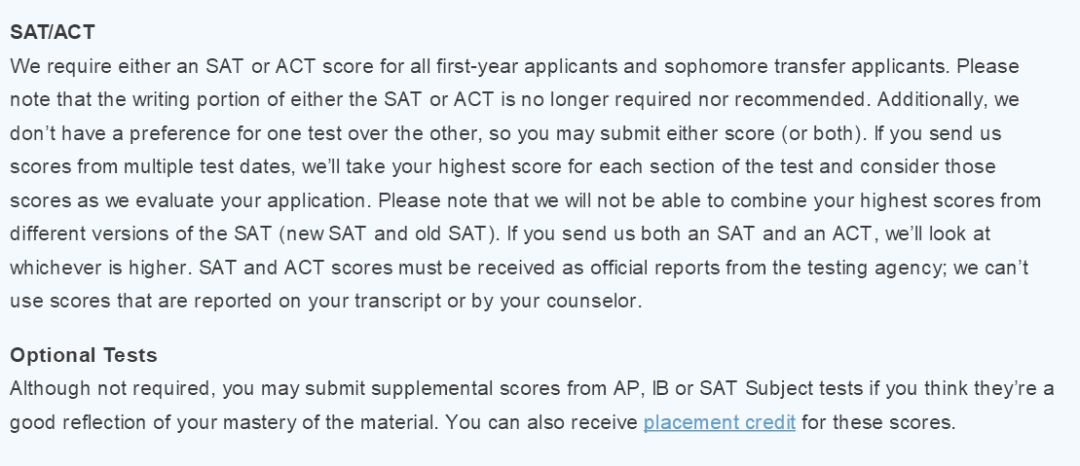
Task: Click the SAT/ACT section heading
Action: click(x=52, y=32)
